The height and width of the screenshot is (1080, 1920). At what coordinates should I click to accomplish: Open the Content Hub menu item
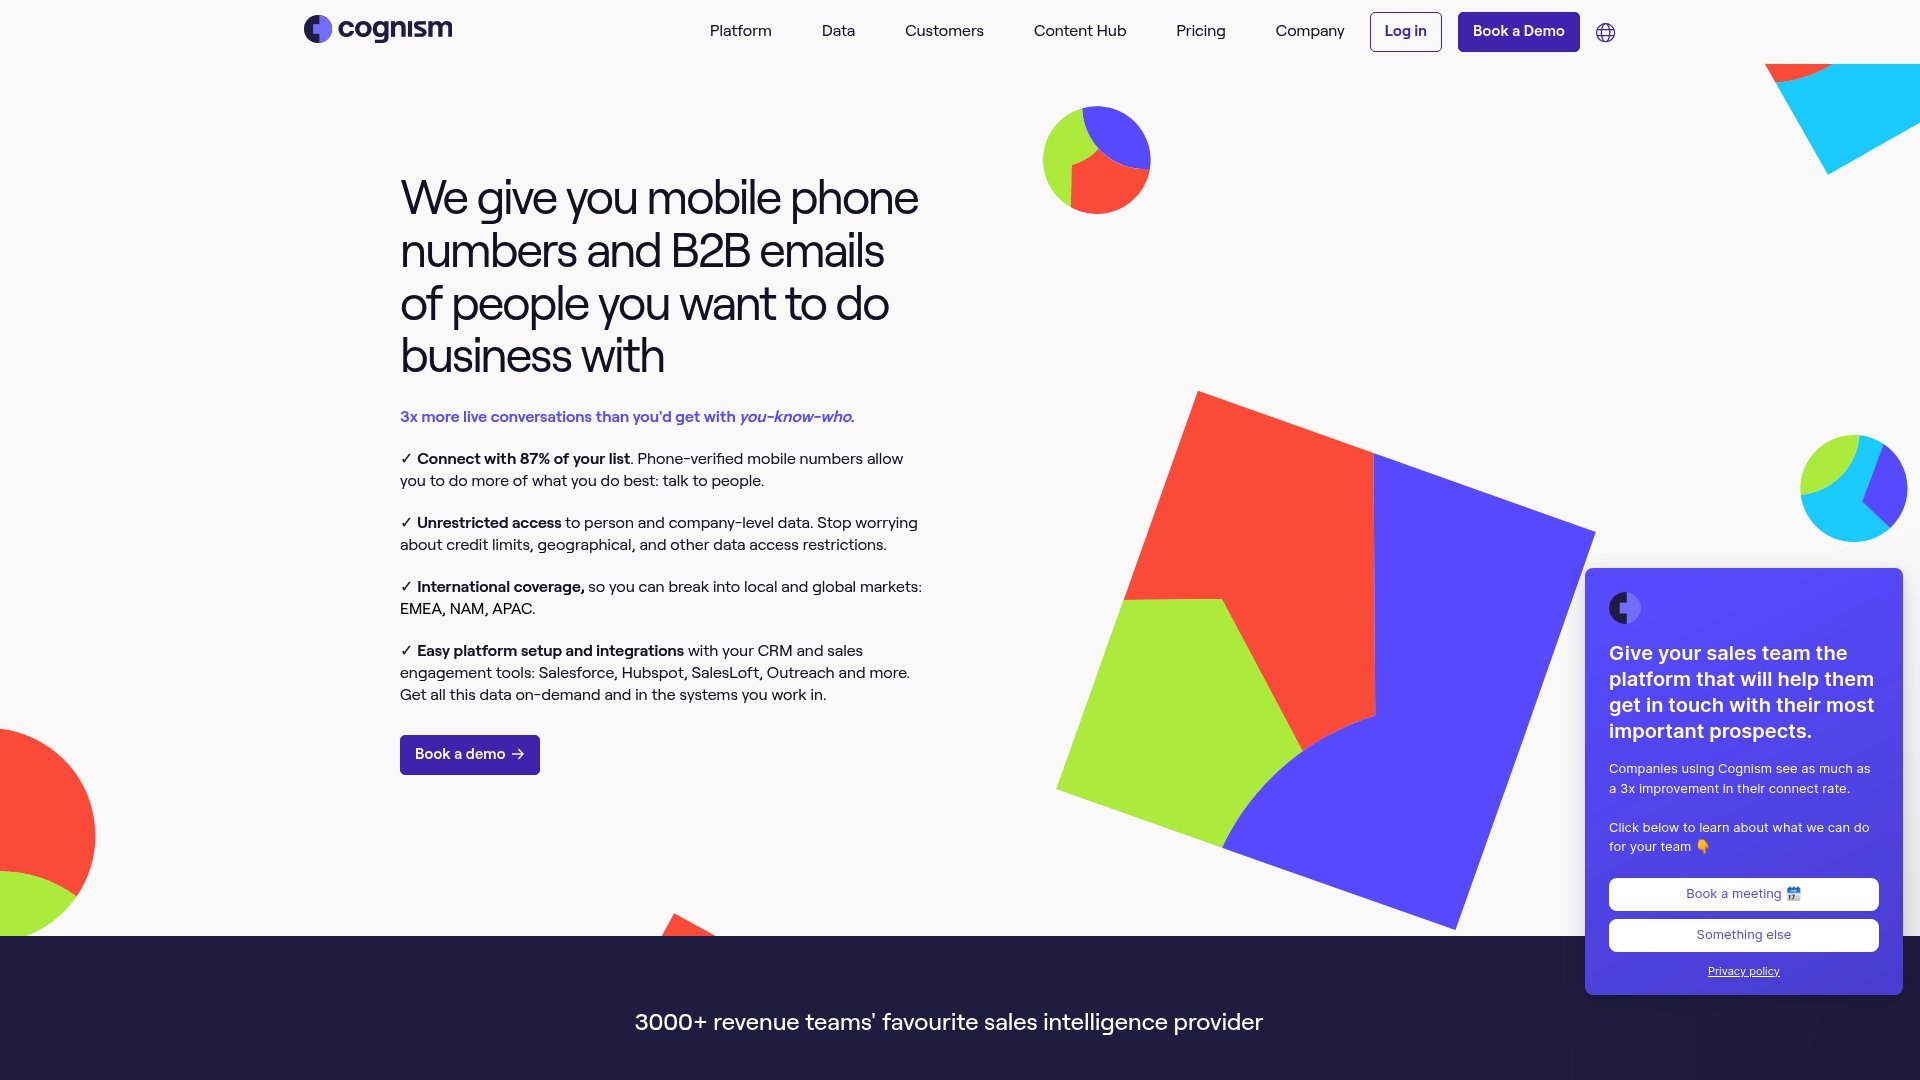pos(1079,30)
